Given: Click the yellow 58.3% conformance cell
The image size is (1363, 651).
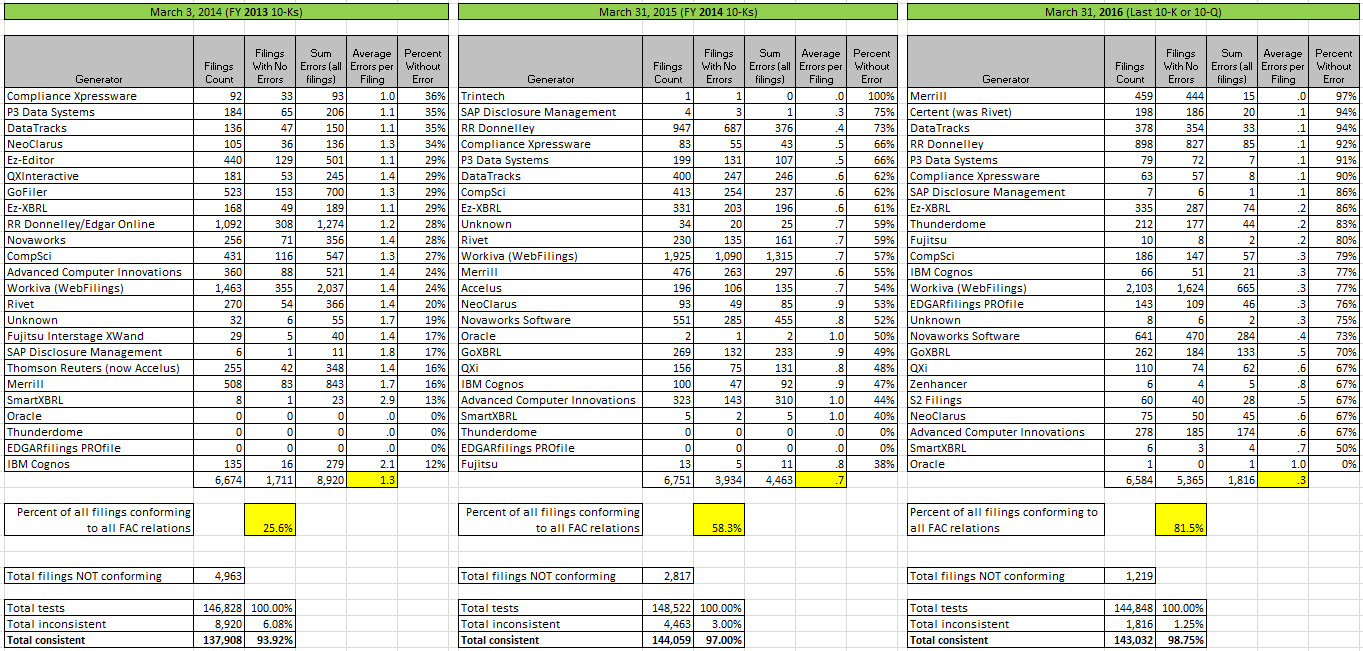Looking at the screenshot, I should click(721, 520).
